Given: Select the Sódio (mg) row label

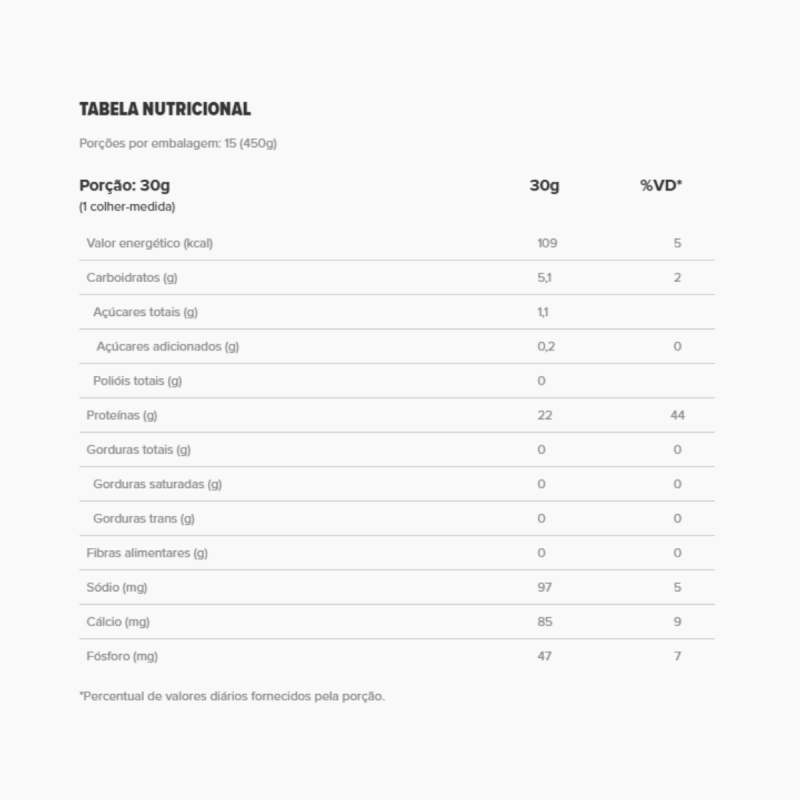Looking at the screenshot, I should point(117,587).
